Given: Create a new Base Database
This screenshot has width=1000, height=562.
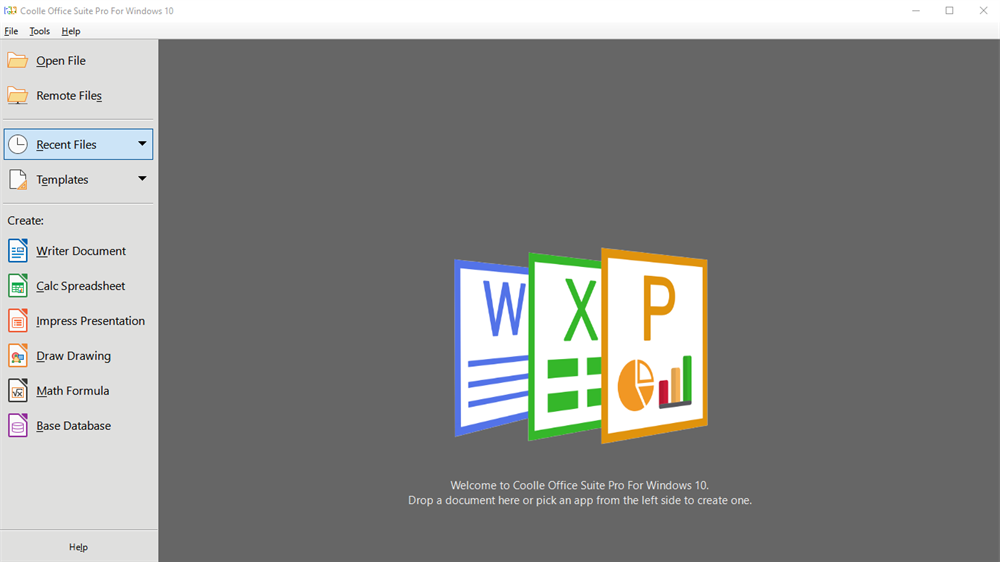Looking at the screenshot, I should point(78,425).
